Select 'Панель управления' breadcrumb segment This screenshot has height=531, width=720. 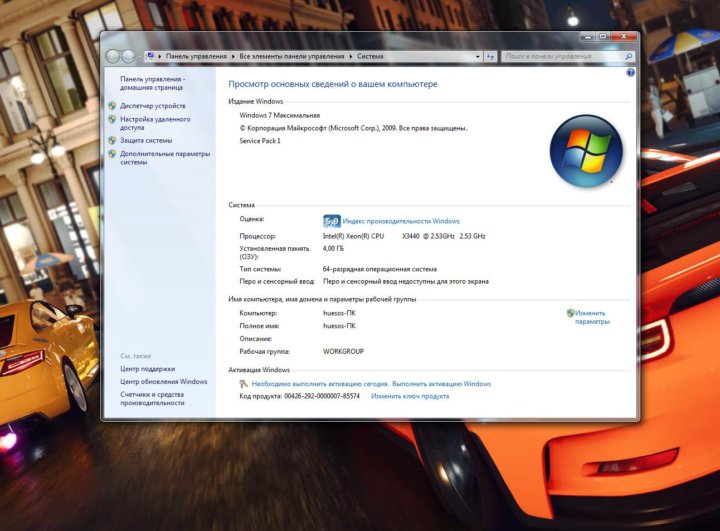point(196,56)
